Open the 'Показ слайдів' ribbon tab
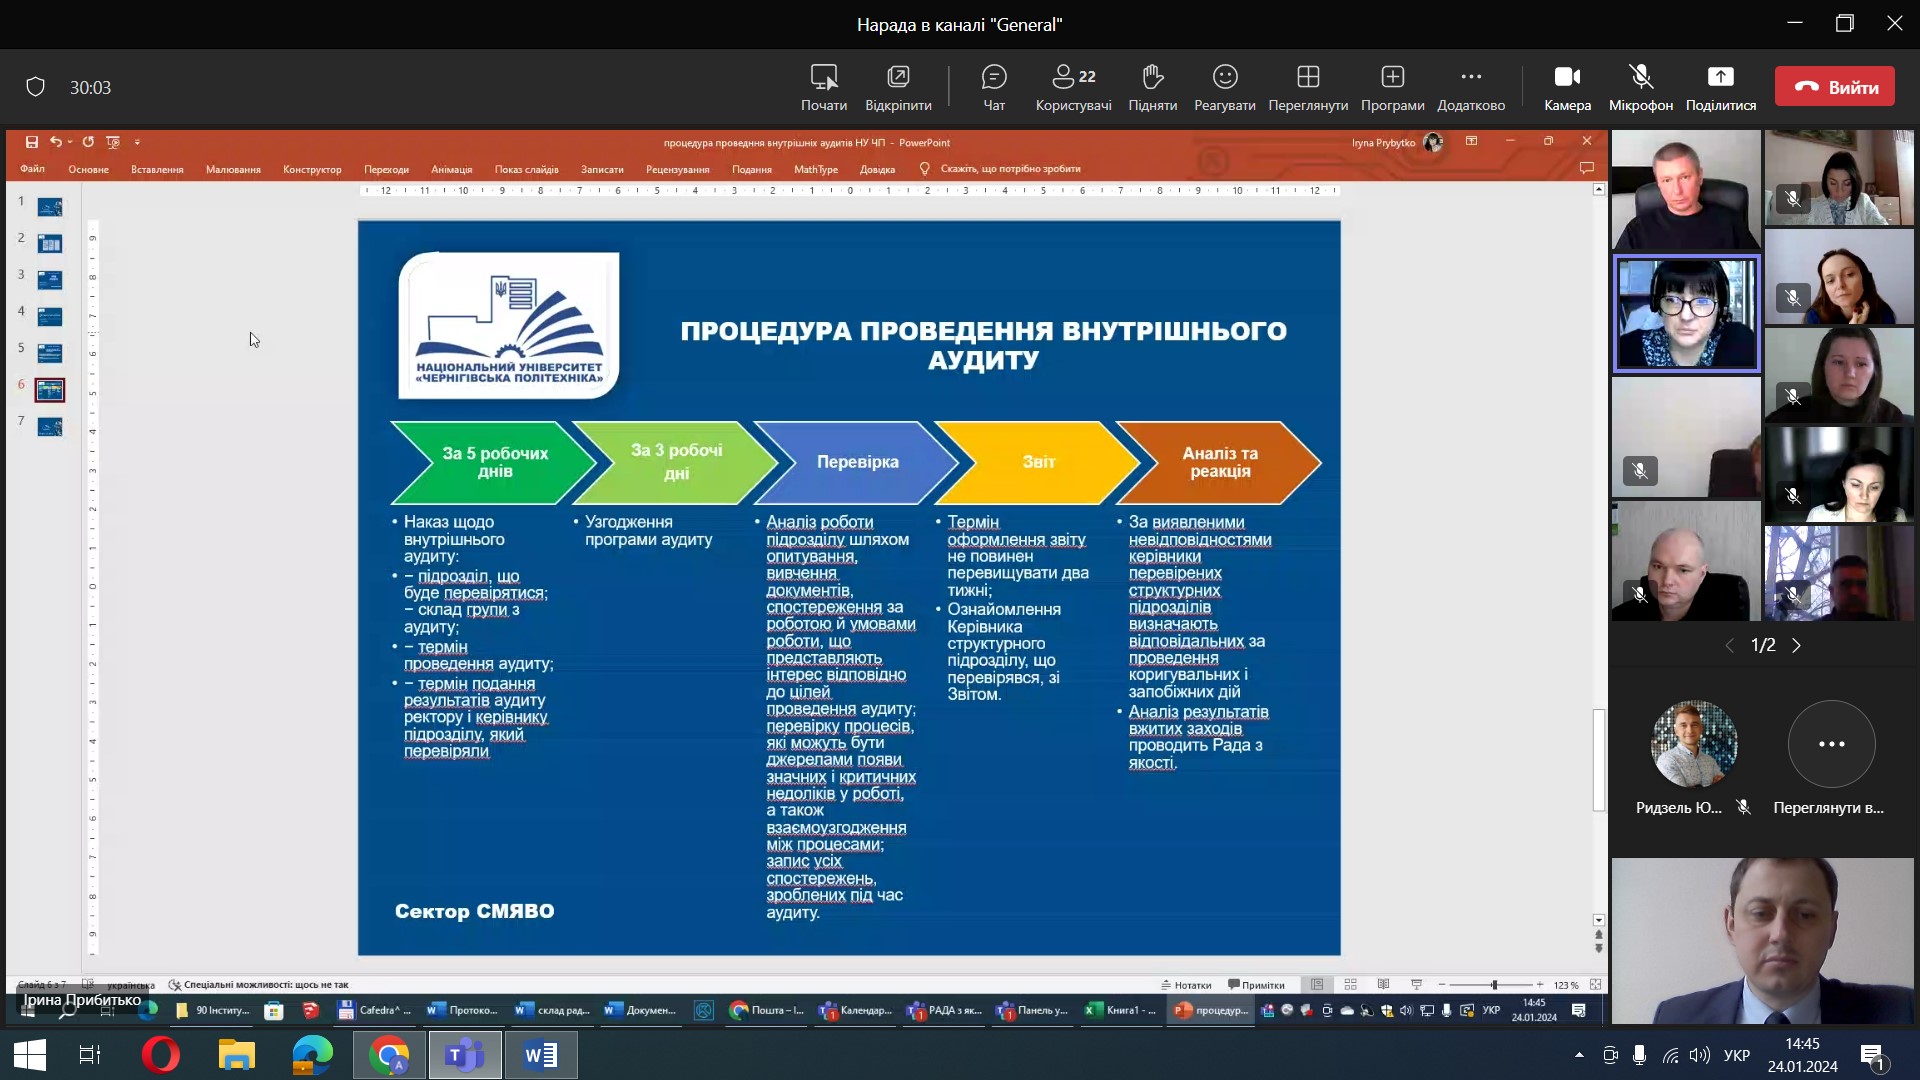1920x1080 pixels. 526,169
